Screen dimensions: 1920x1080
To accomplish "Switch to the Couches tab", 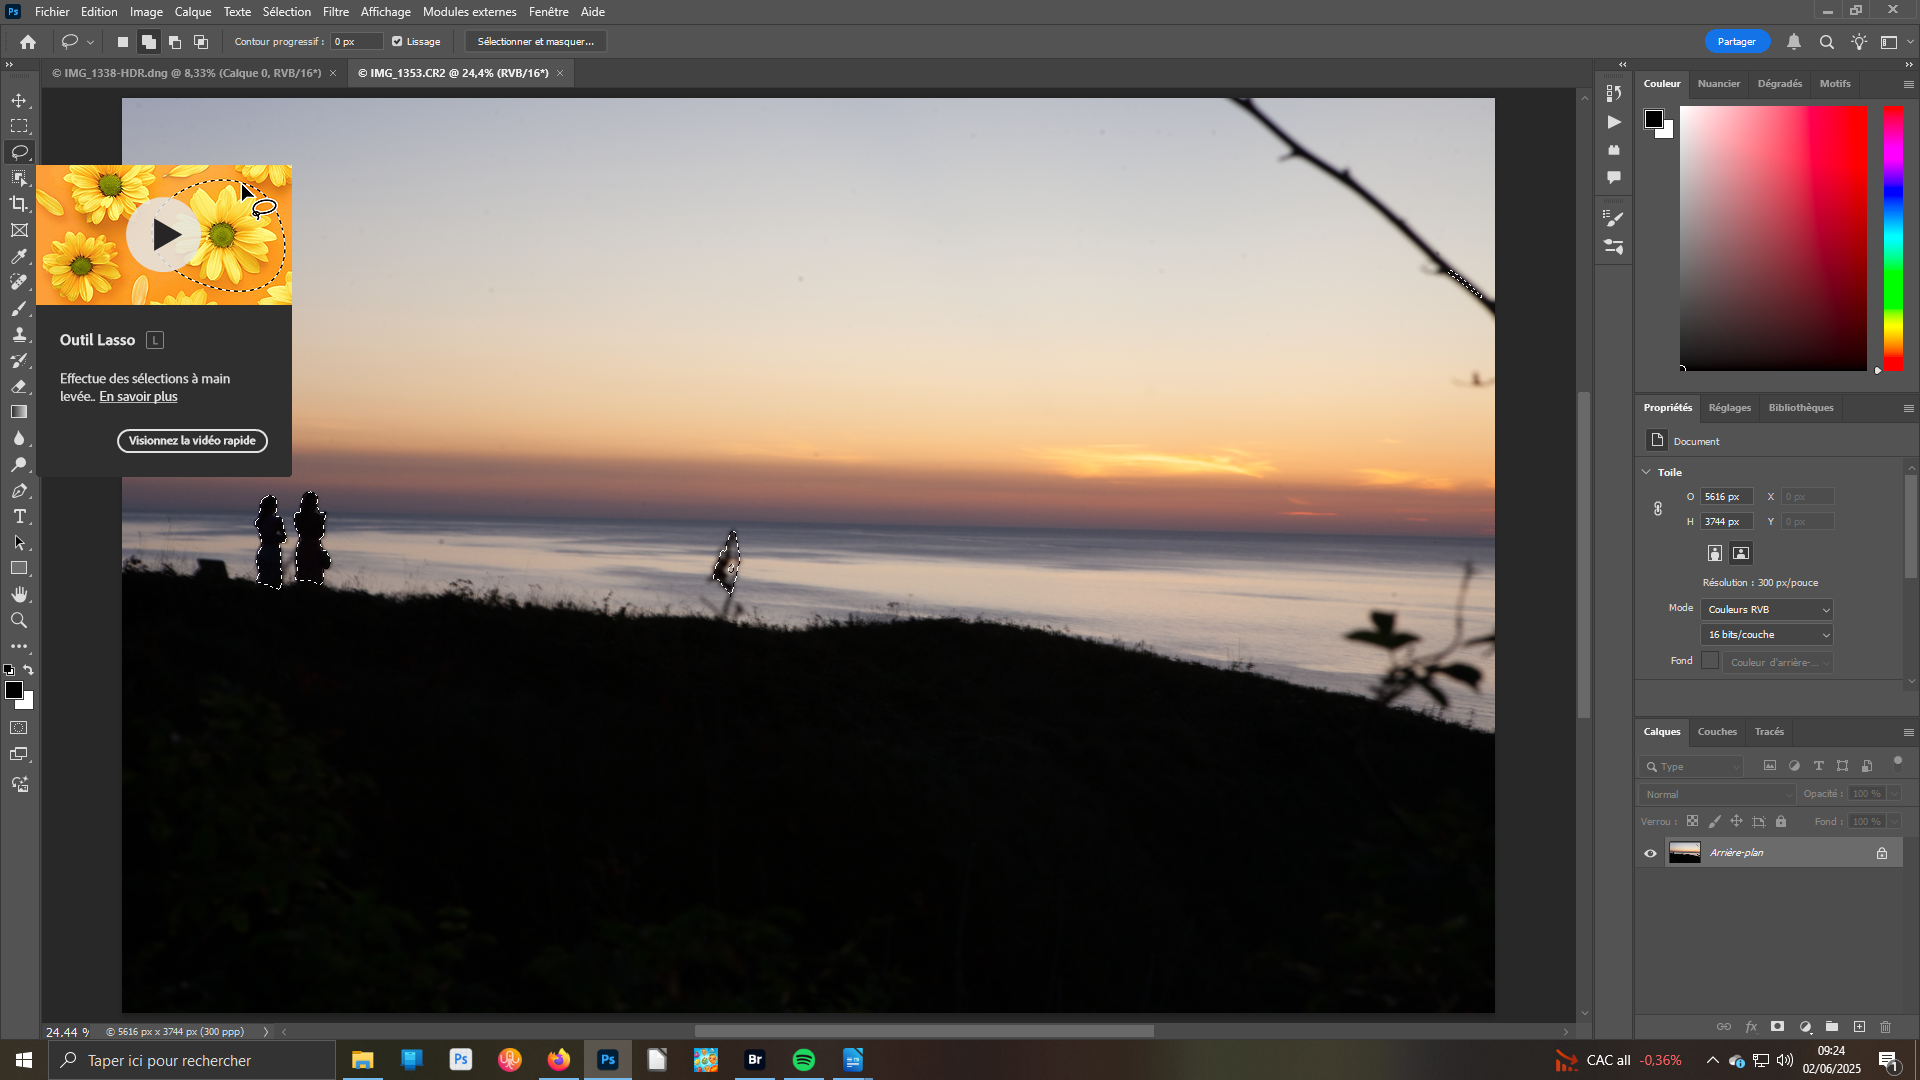I will point(1717,732).
